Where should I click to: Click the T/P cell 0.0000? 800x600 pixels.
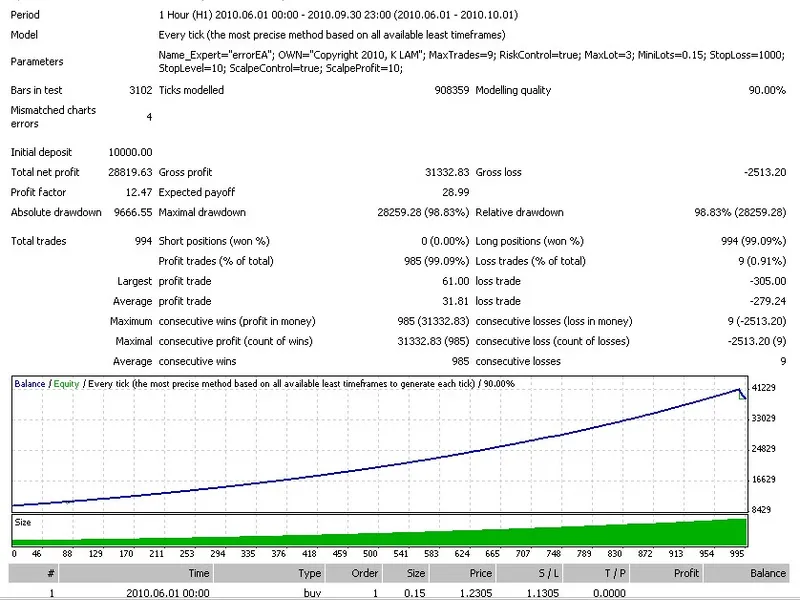[x=609, y=593]
